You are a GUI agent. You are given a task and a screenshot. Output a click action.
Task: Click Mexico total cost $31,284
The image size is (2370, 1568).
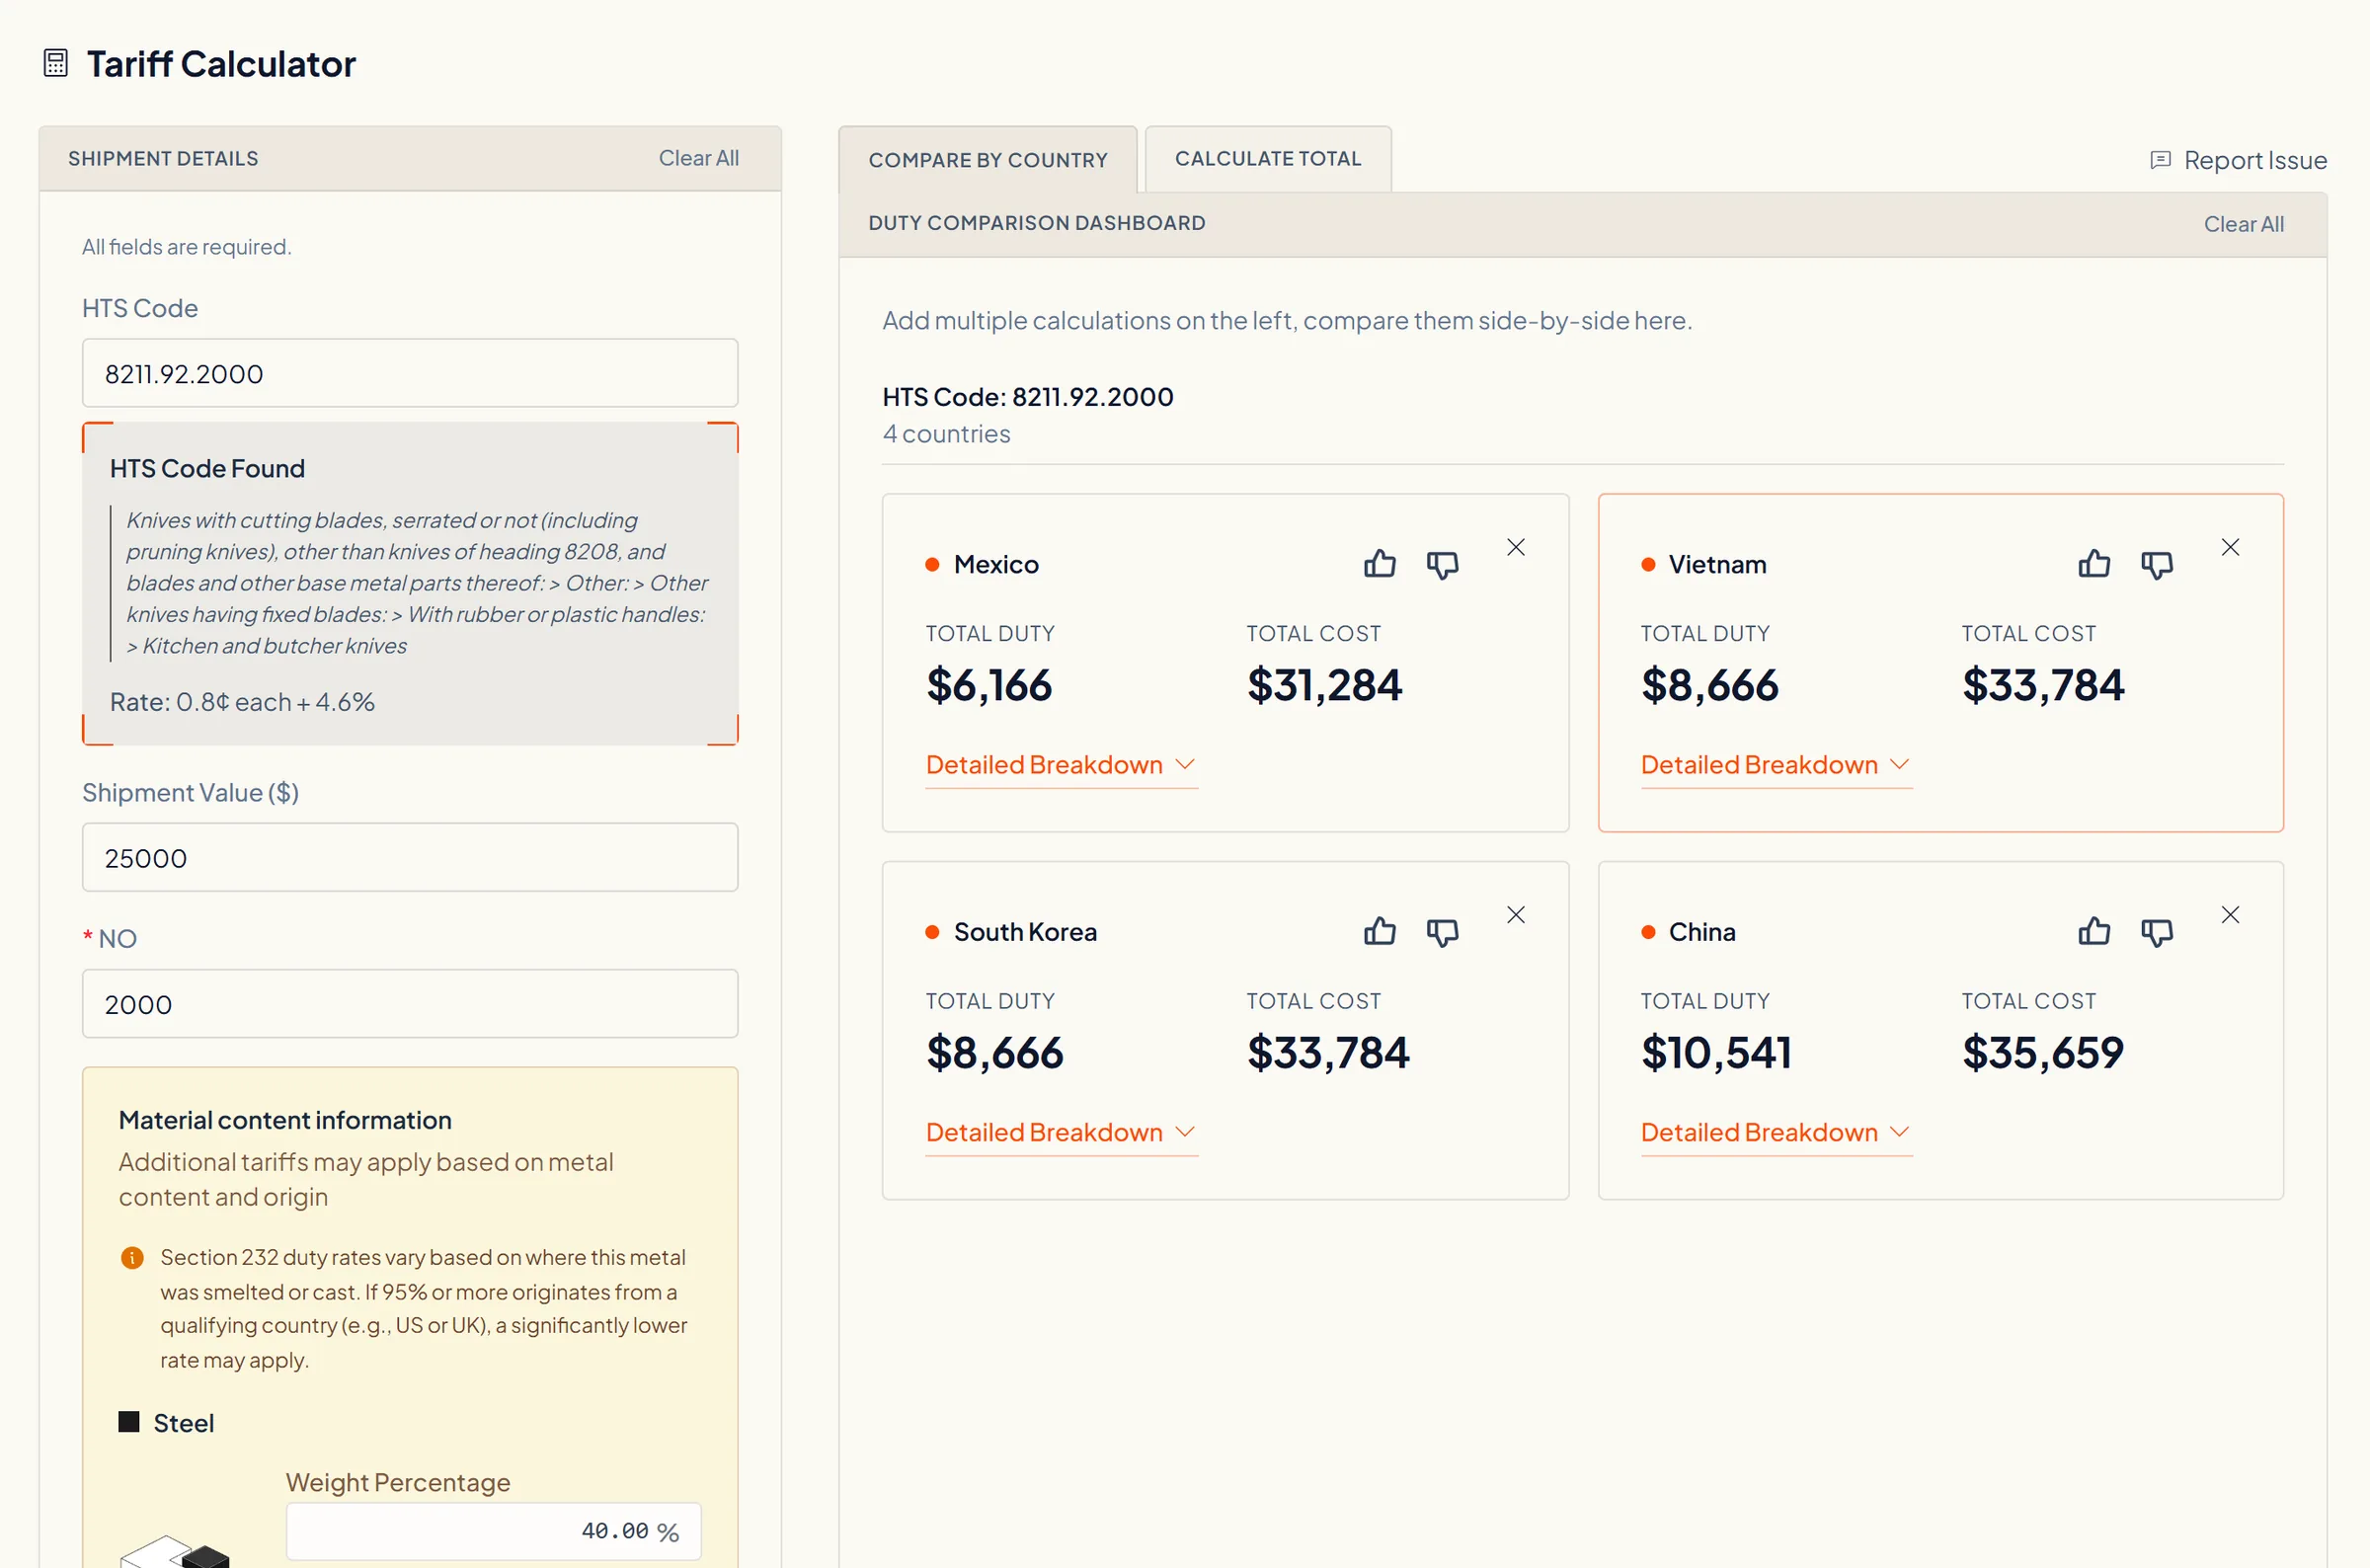1324,686
